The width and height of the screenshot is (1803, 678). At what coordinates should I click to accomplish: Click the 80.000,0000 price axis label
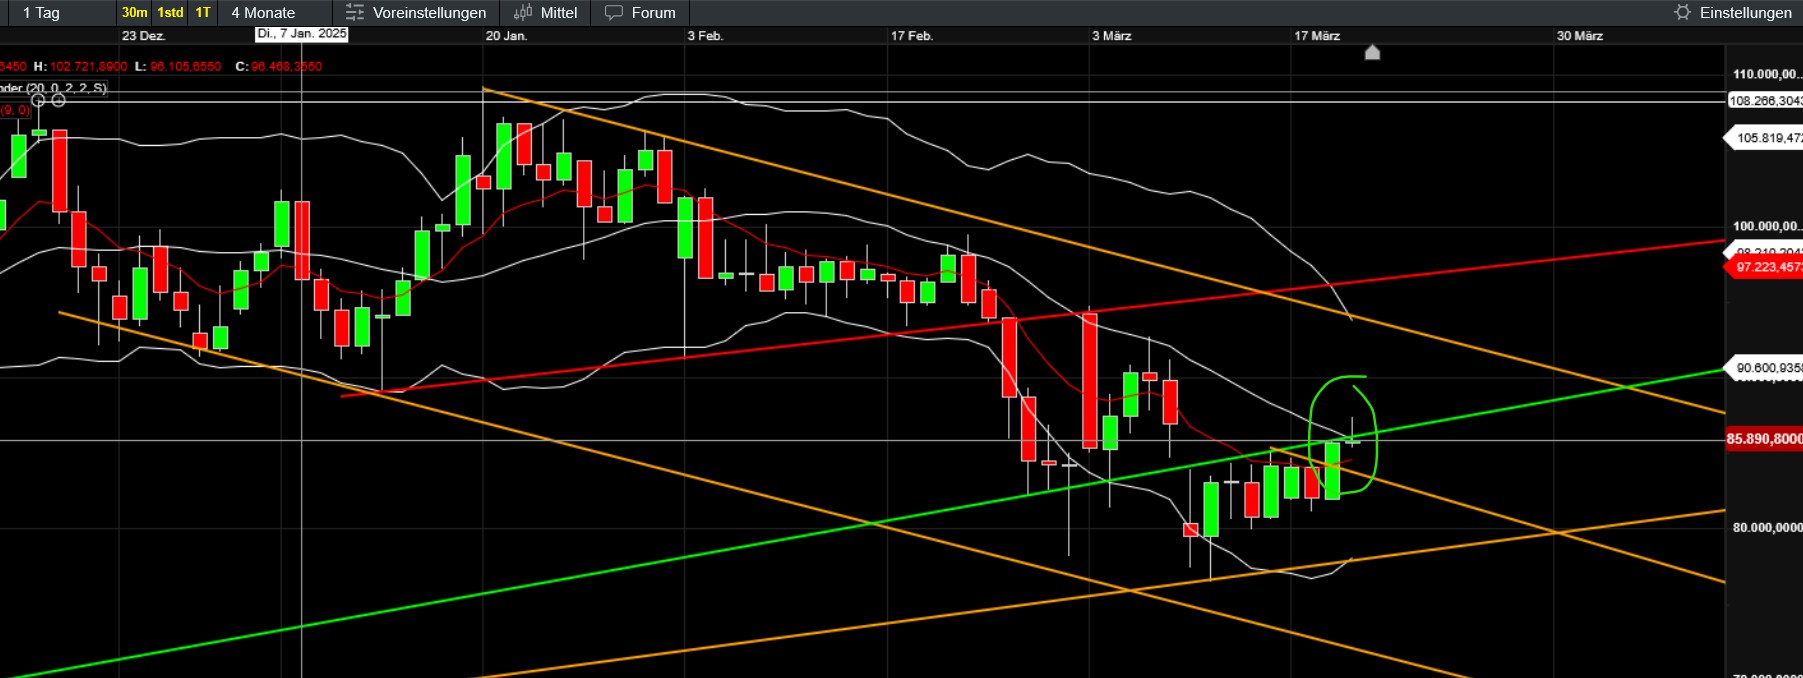click(x=1767, y=527)
